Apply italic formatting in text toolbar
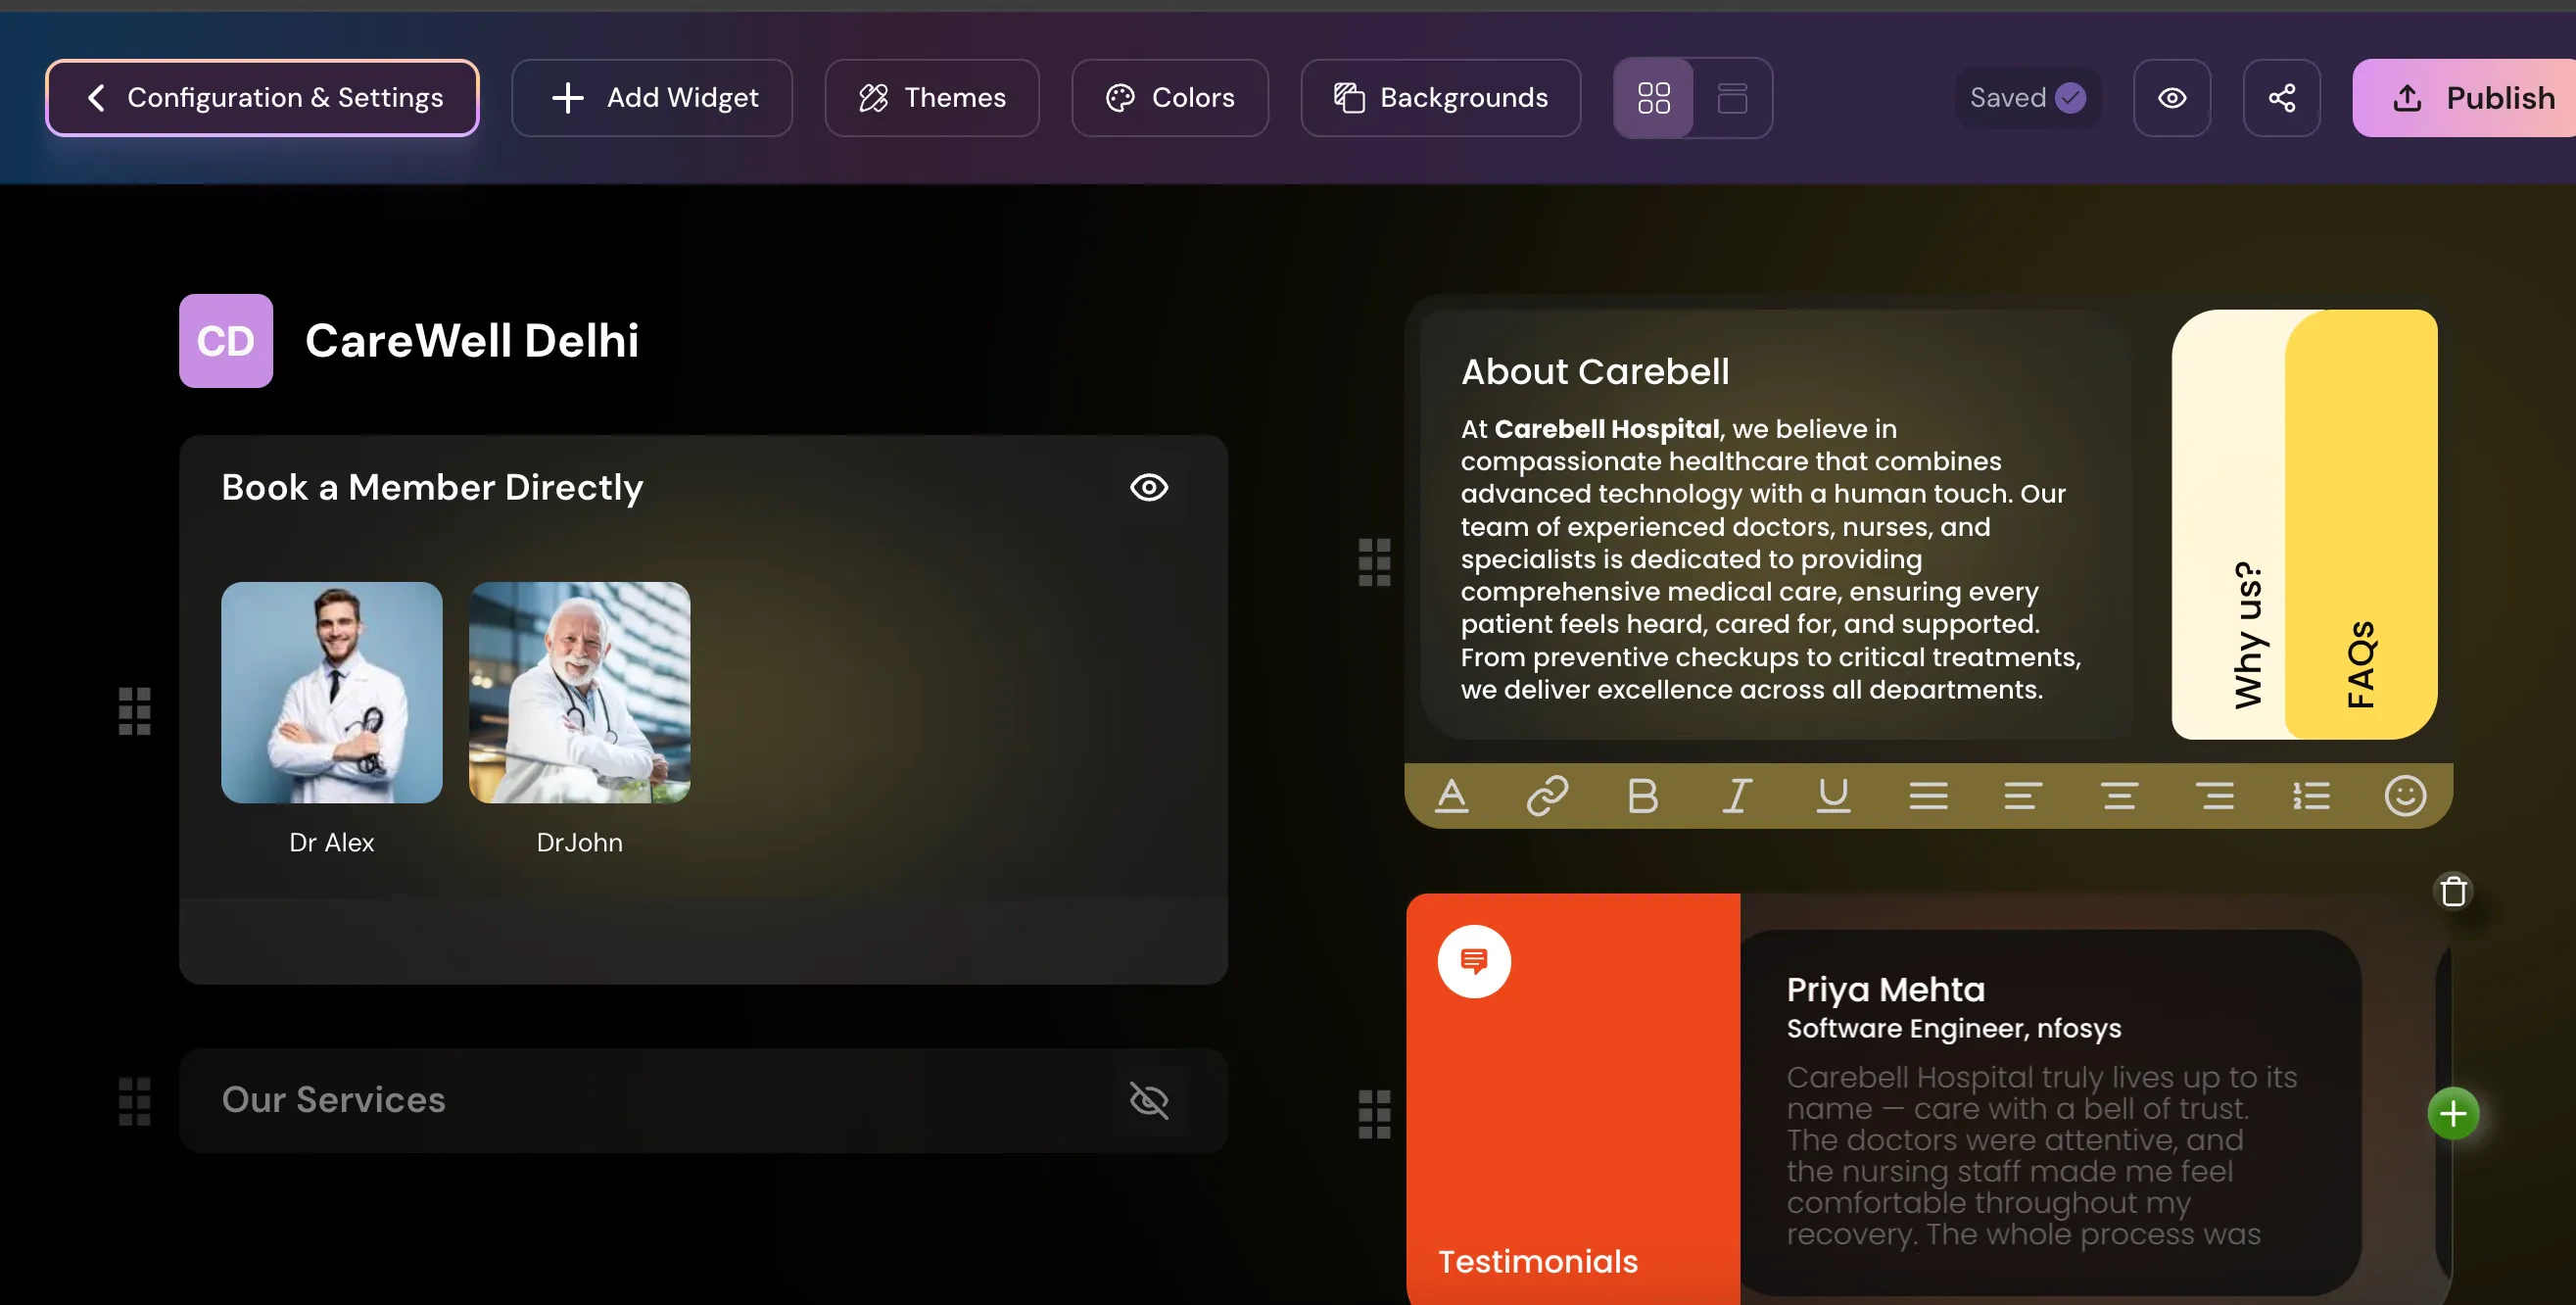 [1737, 796]
